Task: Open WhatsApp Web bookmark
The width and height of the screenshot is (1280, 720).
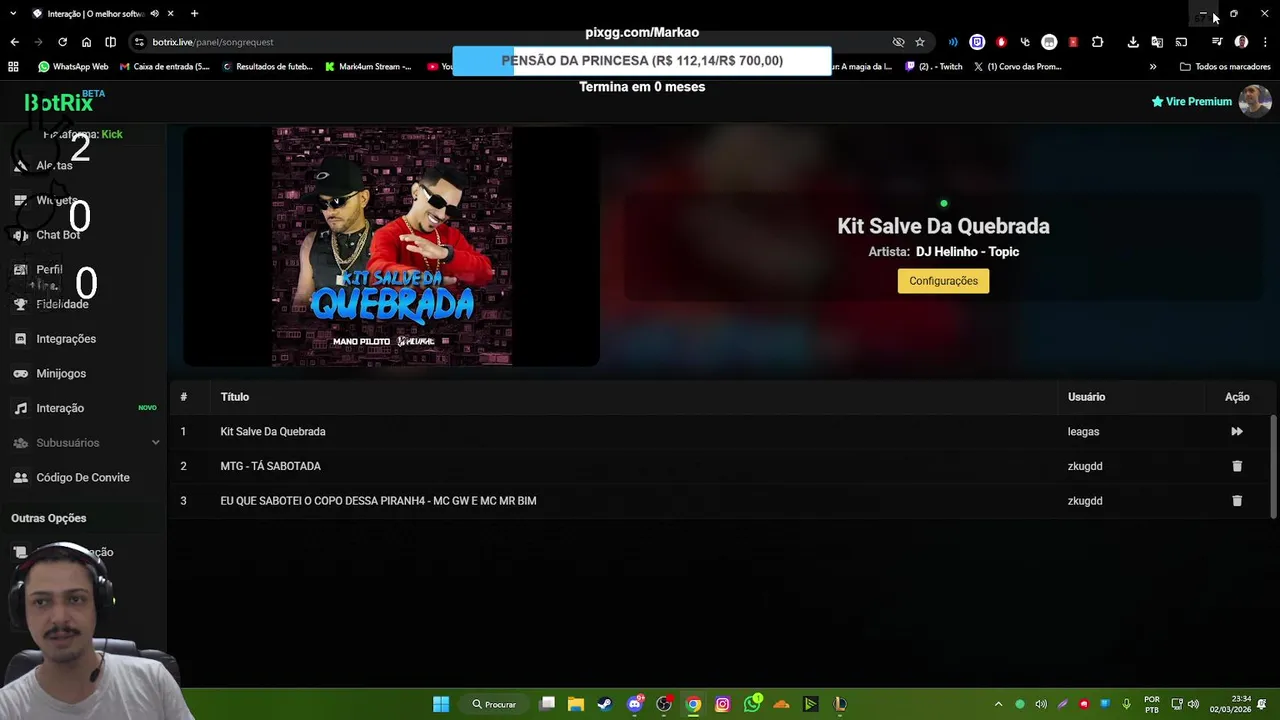Action: tap(73, 67)
